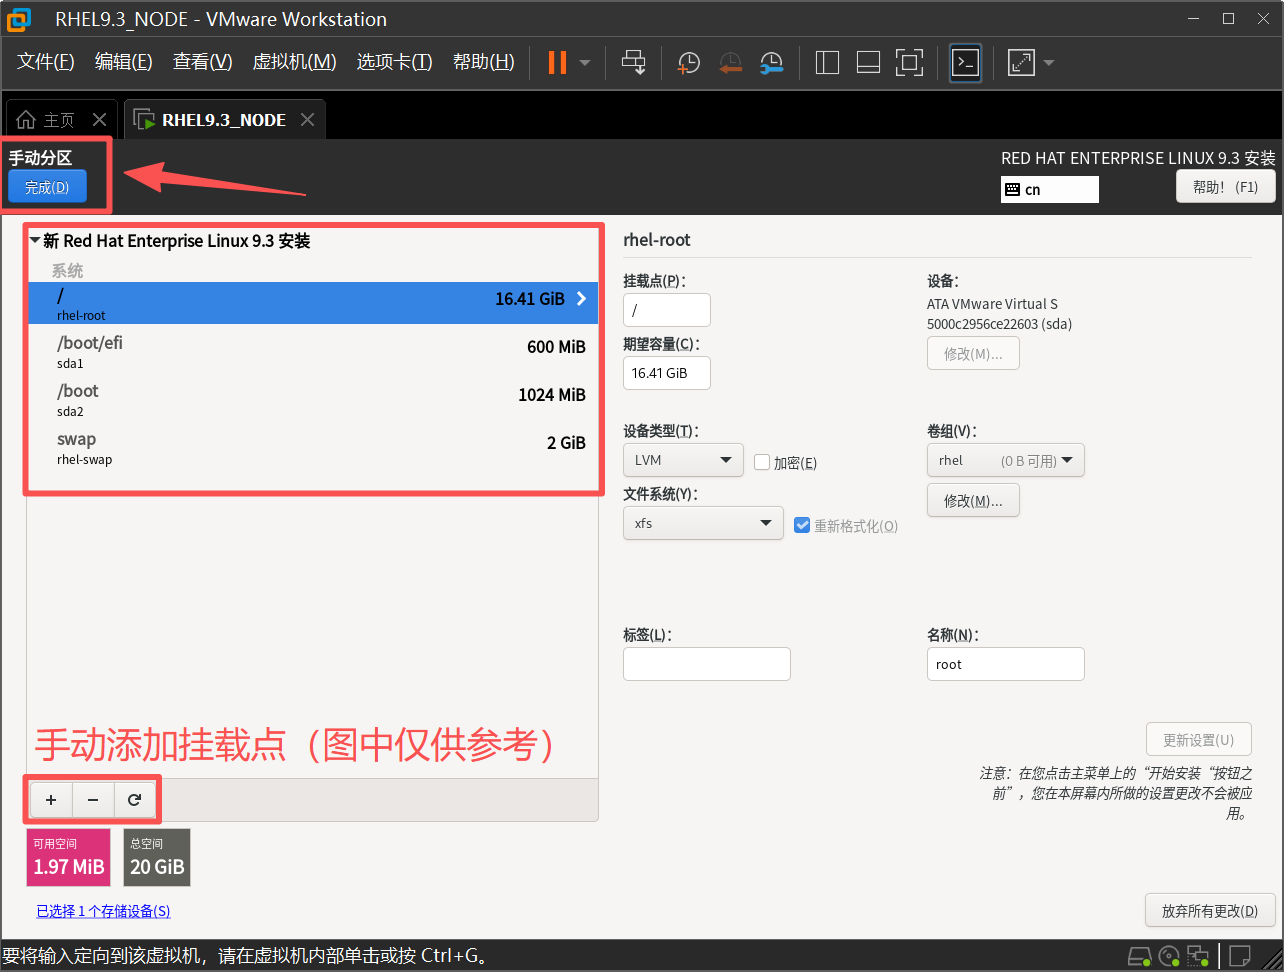Image resolution: width=1284 pixels, height=972 pixels.
Task: Open the stretch mode dropdown arrow
Action: (x=1049, y=63)
